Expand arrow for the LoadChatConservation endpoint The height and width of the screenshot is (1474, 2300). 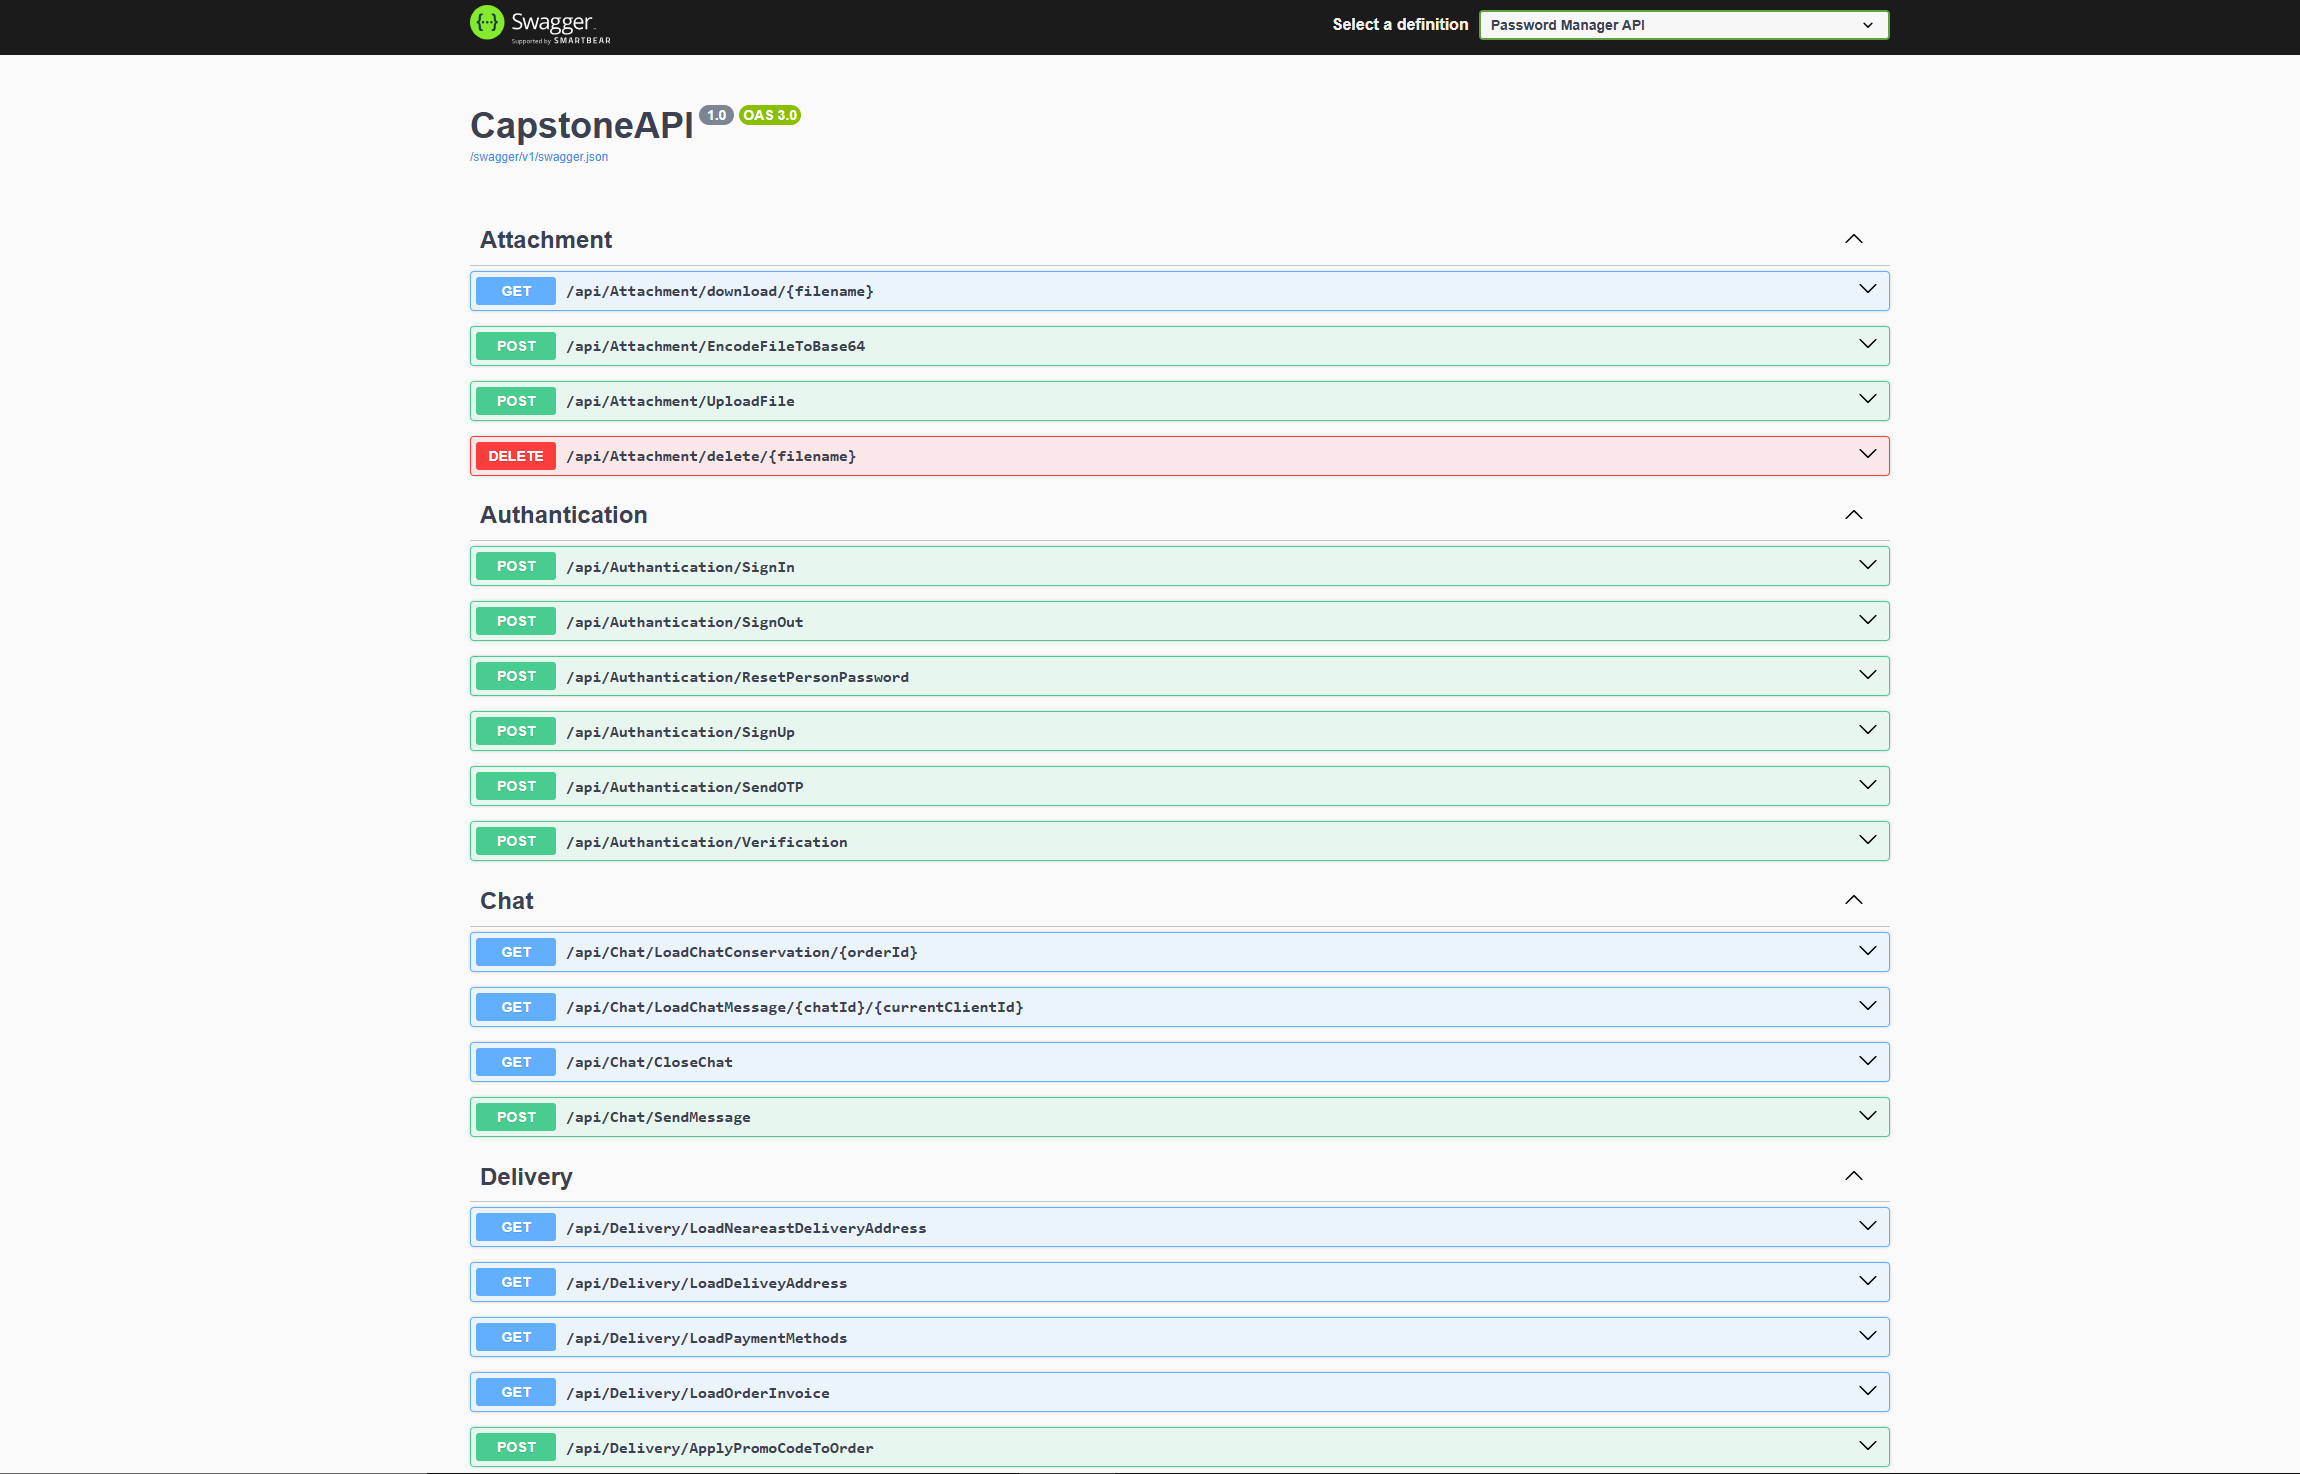click(x=1867, y=951)
